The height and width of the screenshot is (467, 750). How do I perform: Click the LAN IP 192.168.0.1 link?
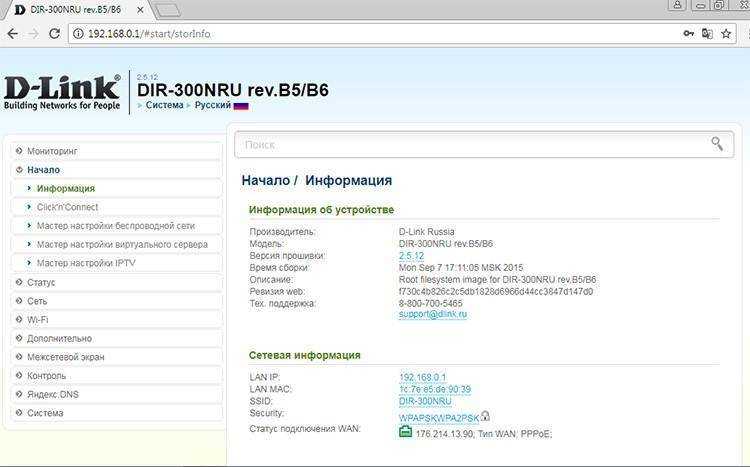[422, 377]
